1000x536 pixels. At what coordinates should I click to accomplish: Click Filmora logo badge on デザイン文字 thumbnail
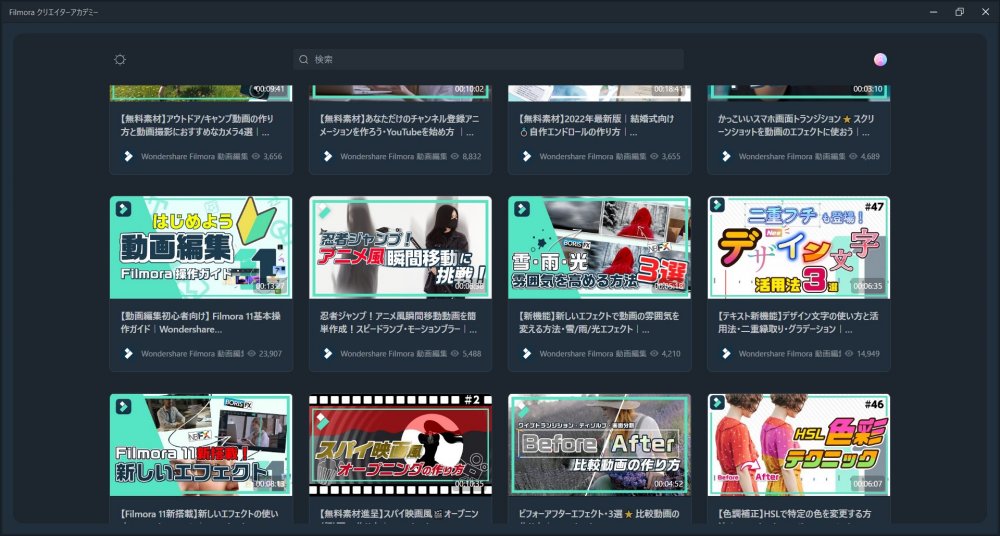click(717, 205)
